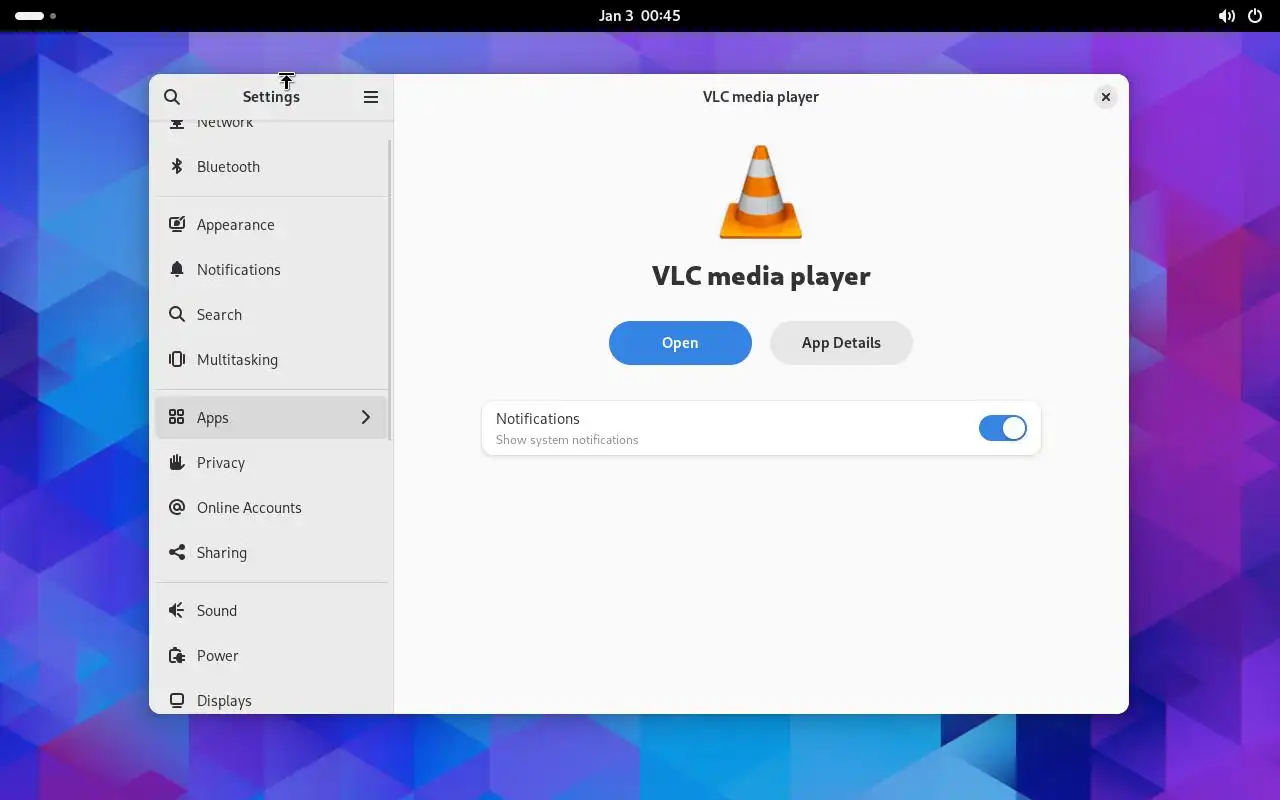Open Power settings panel
The height and width of the screenshot is (800, 1280).
271,656
